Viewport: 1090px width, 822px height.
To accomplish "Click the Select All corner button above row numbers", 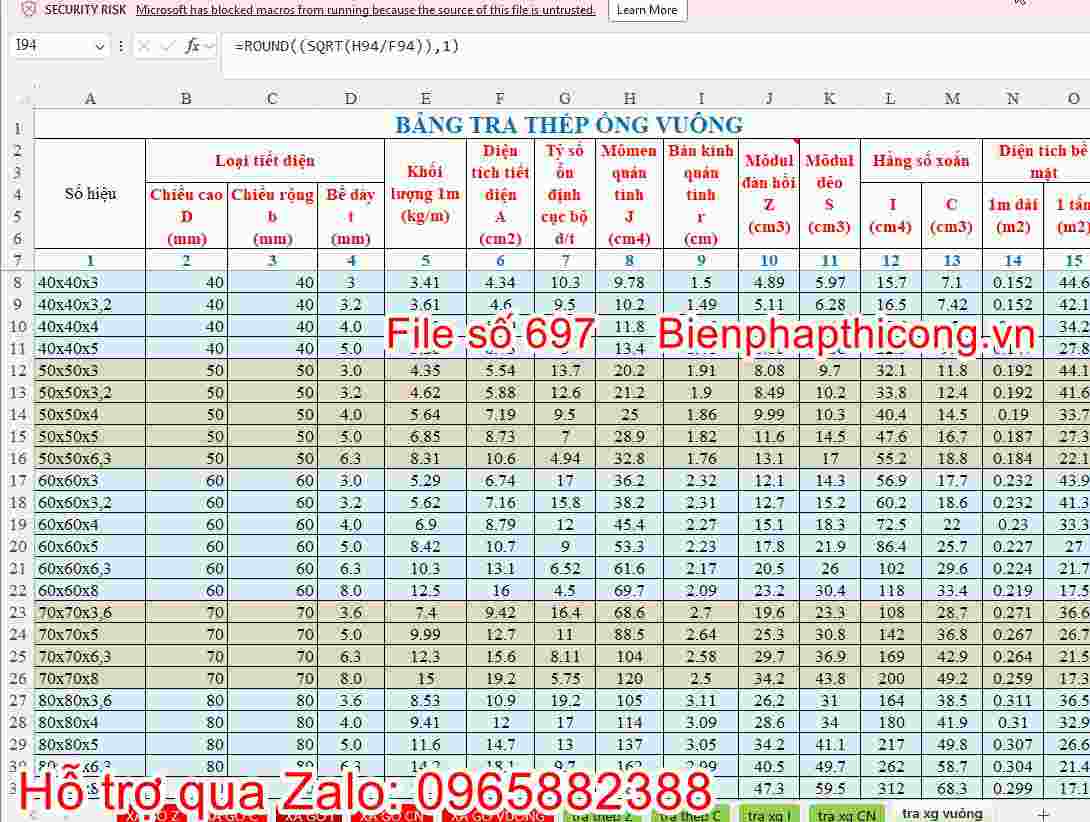I will (23, 97).
